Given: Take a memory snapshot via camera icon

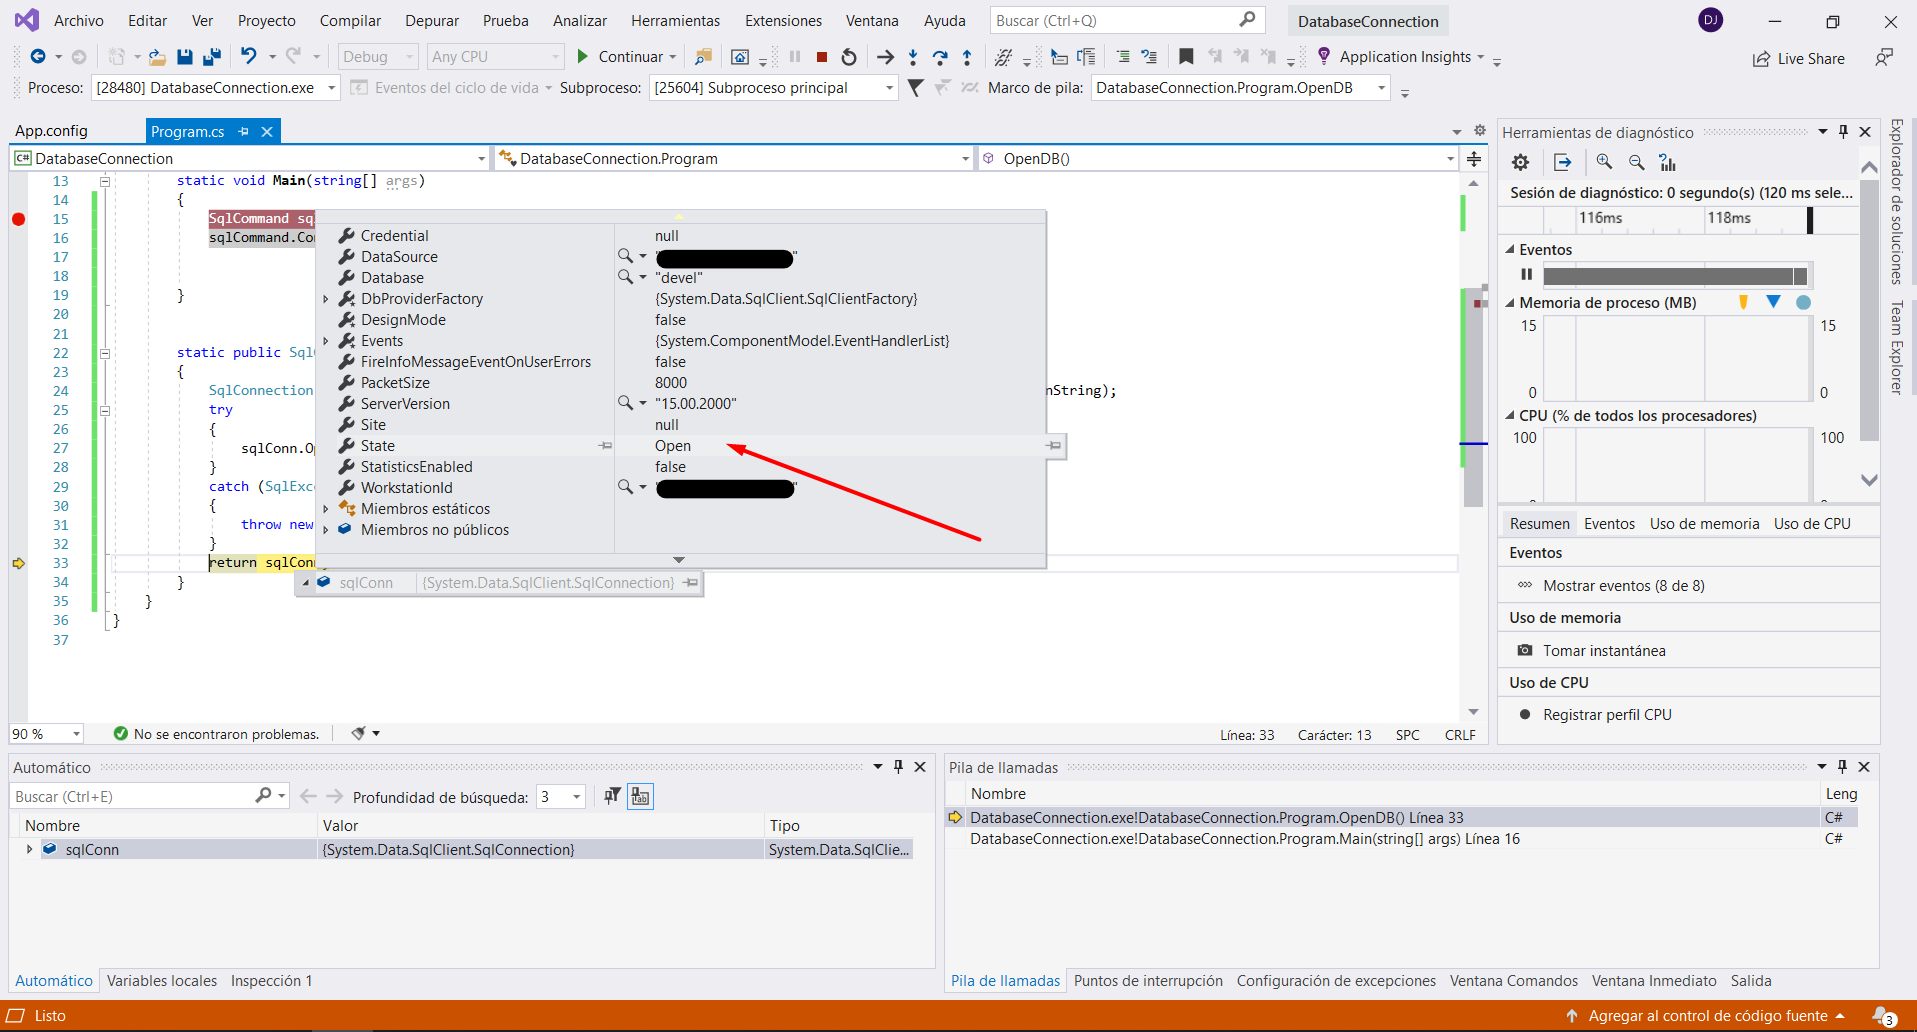Looking at the screenshot, I should click(x=1525, y=650).
